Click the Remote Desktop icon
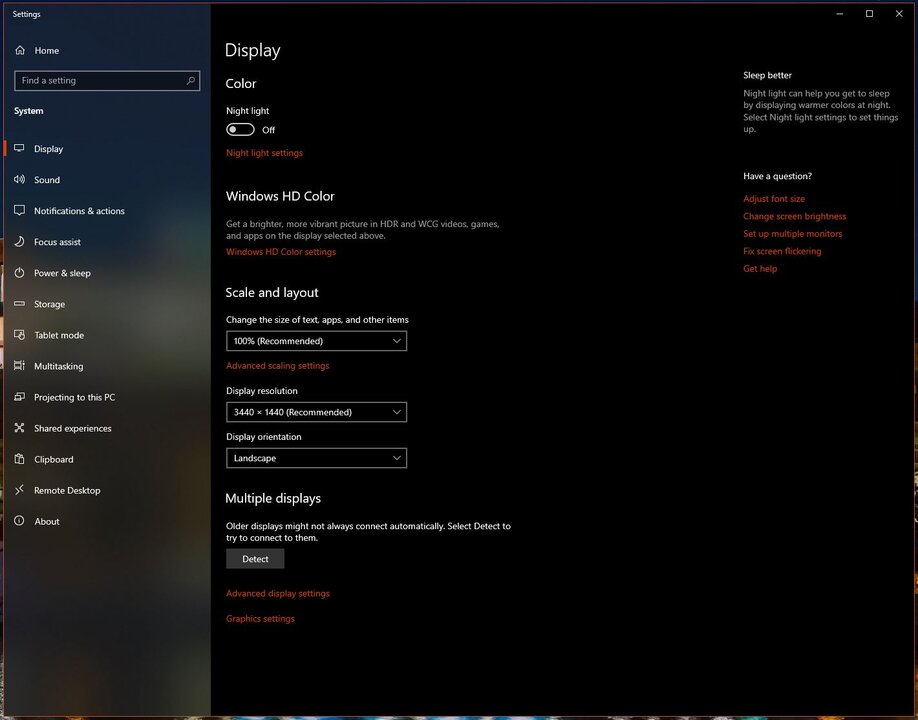918x720 pixels. [x=19, y=490]
